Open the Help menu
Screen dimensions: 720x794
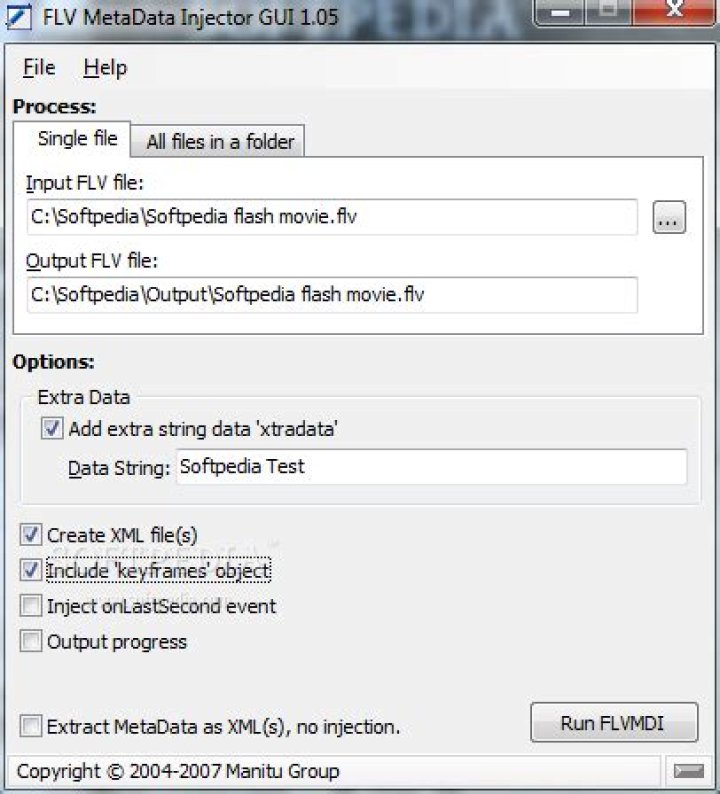tap(105, 67)
